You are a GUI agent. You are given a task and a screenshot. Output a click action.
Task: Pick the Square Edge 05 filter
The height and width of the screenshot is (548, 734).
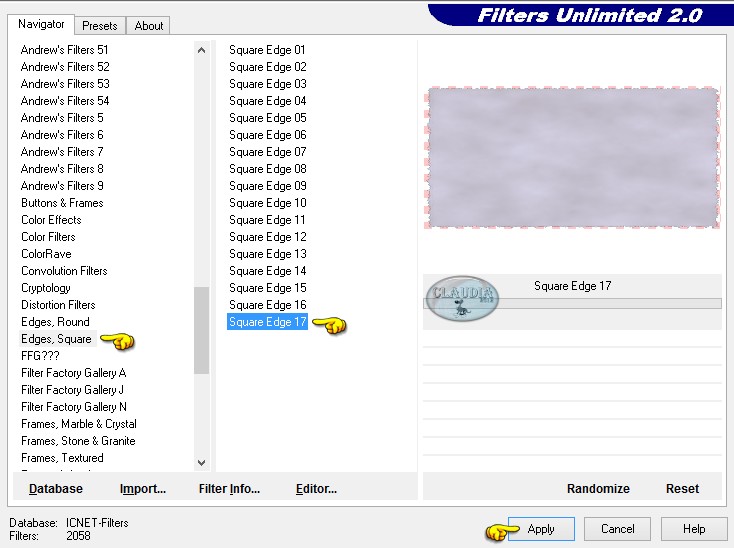(268, 118)
